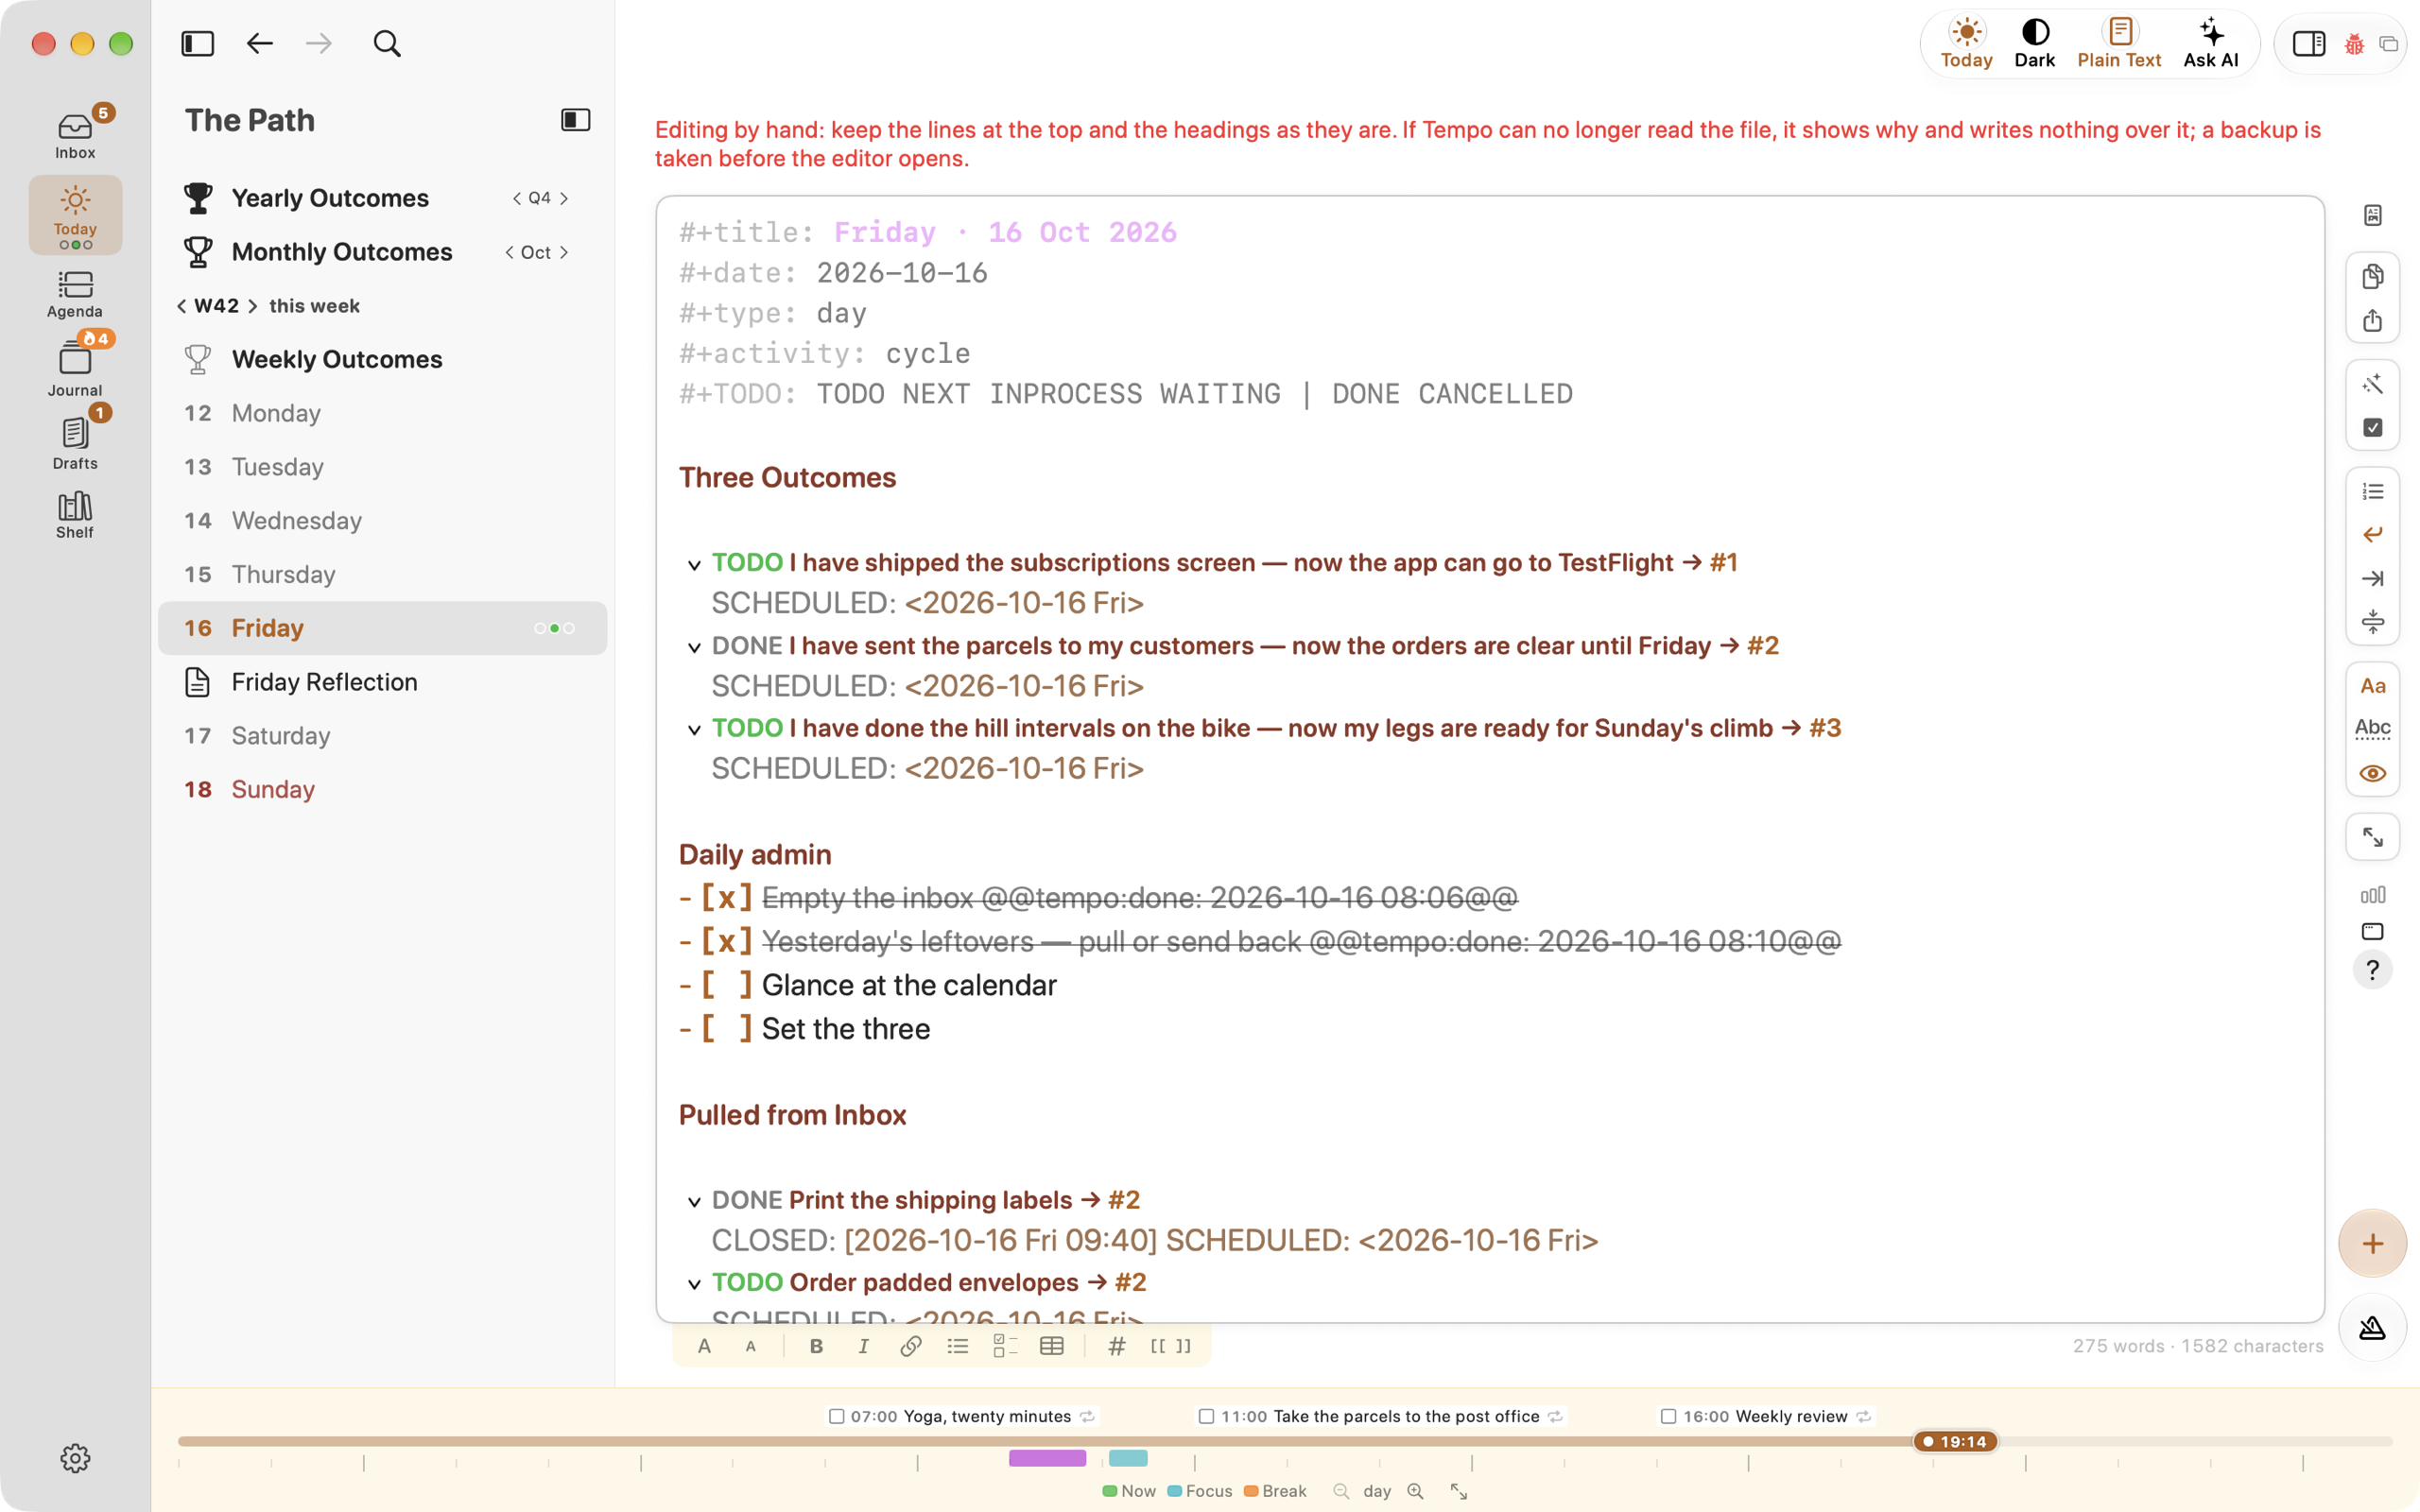The height and width of the screenshot is (1512, 2420).
Task: Click the red bug report icon
Action: coord(2354,44)
